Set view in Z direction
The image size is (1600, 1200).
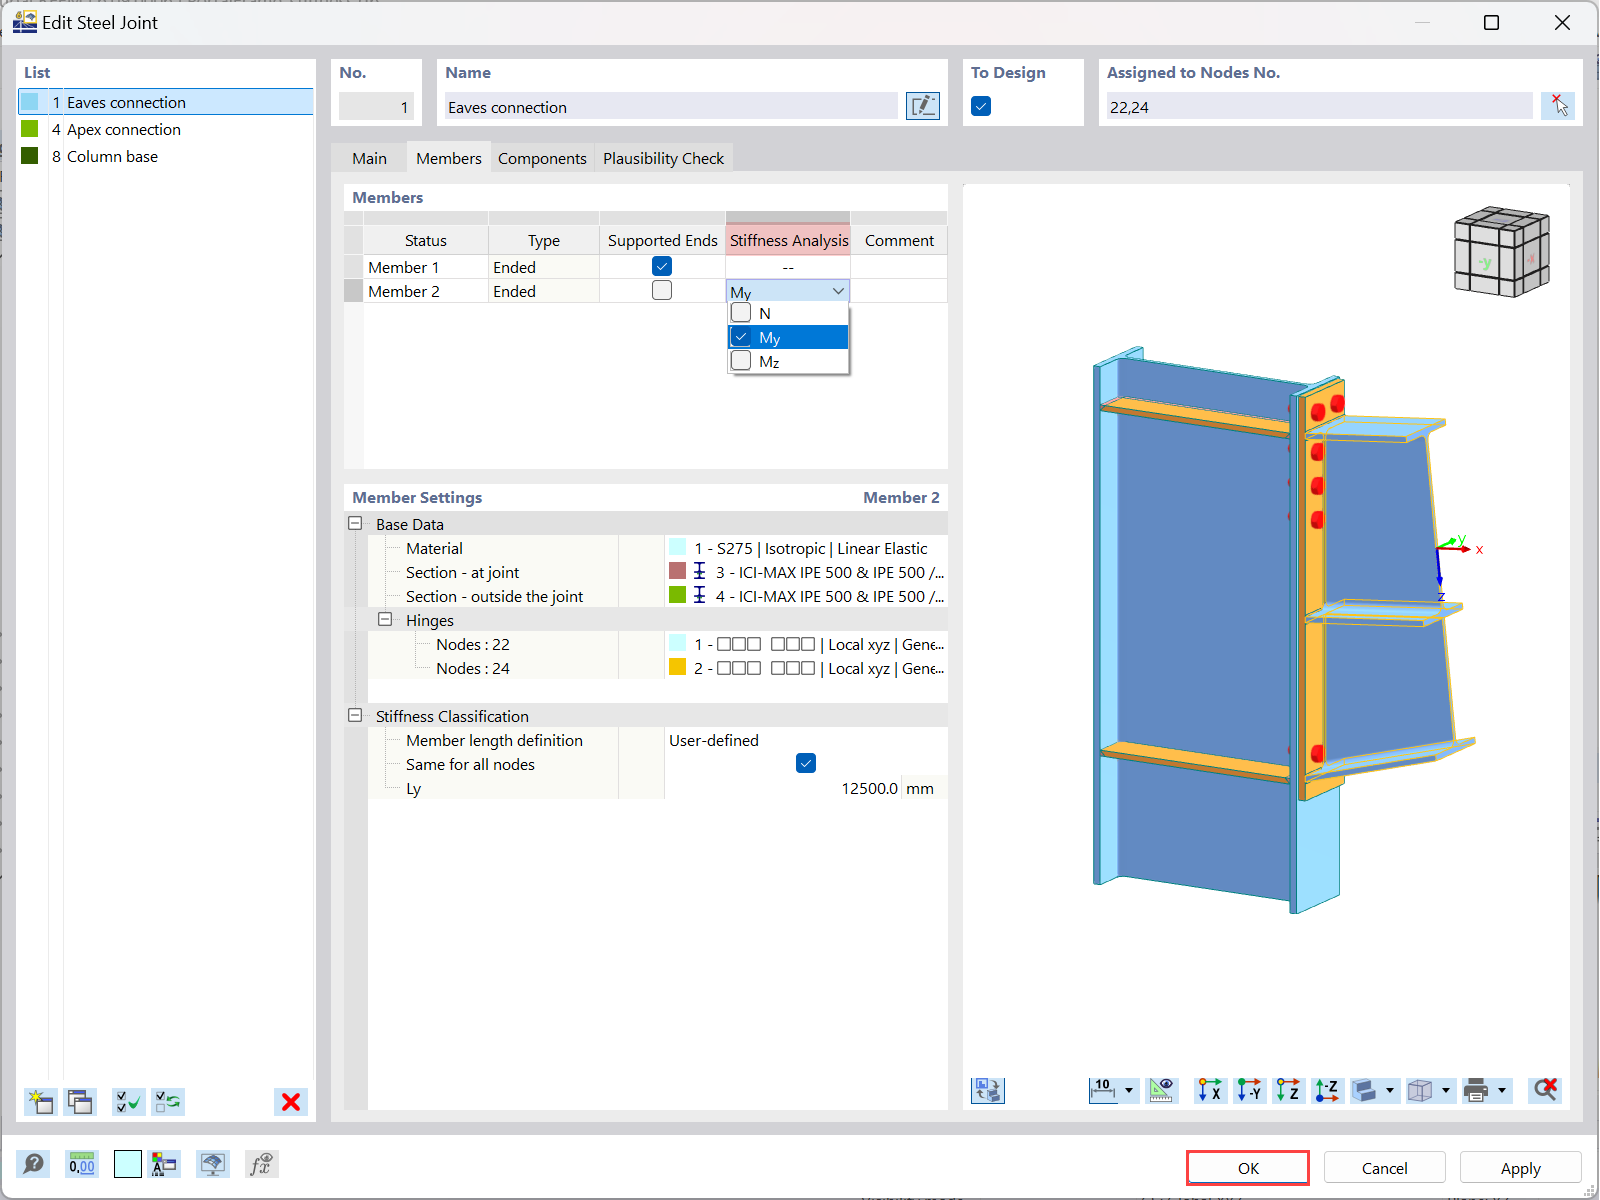coord(1288,1091)
